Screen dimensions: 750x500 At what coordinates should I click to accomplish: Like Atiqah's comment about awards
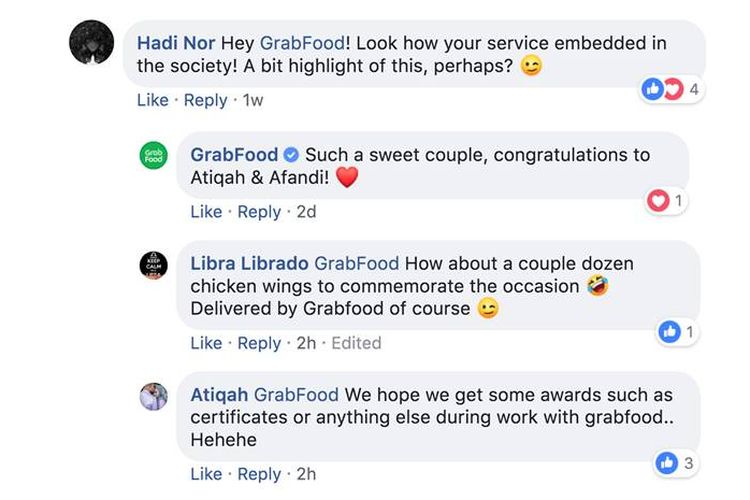206,473
